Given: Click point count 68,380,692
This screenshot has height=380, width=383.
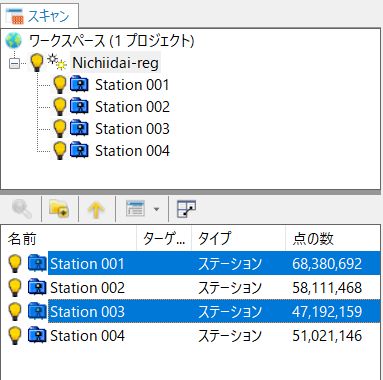Looking at the screenshot, I should pos(327,264).
